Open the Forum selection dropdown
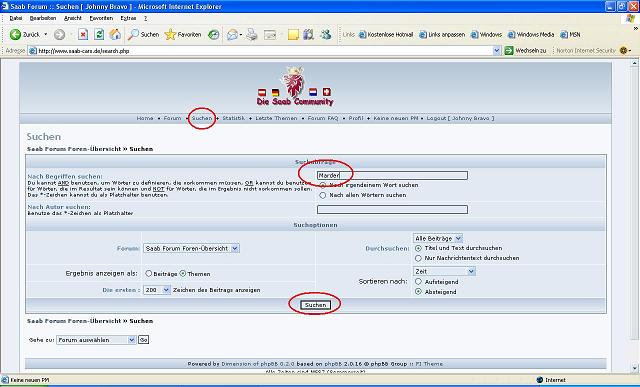Image resolution: width=640 pixels, height=387 pixels. (191, 248)
